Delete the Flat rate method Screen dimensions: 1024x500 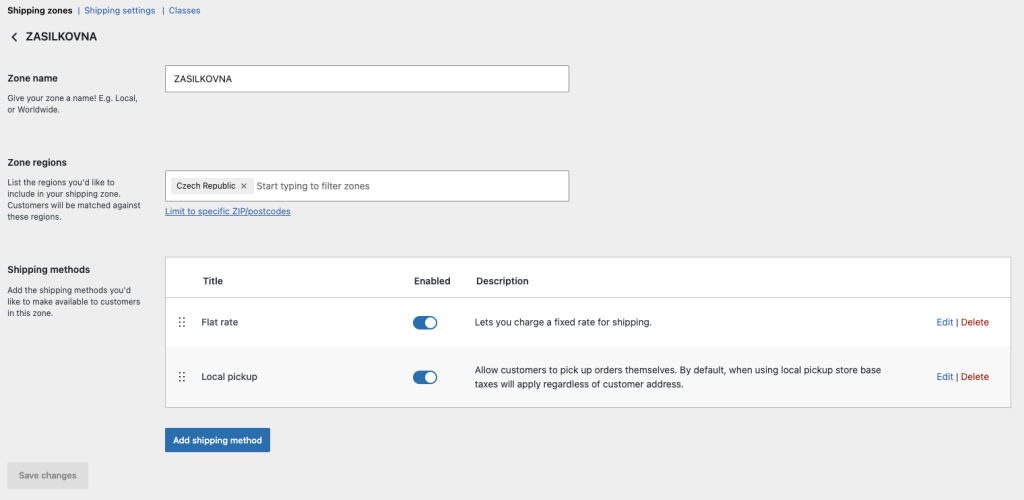pos(974,322)
